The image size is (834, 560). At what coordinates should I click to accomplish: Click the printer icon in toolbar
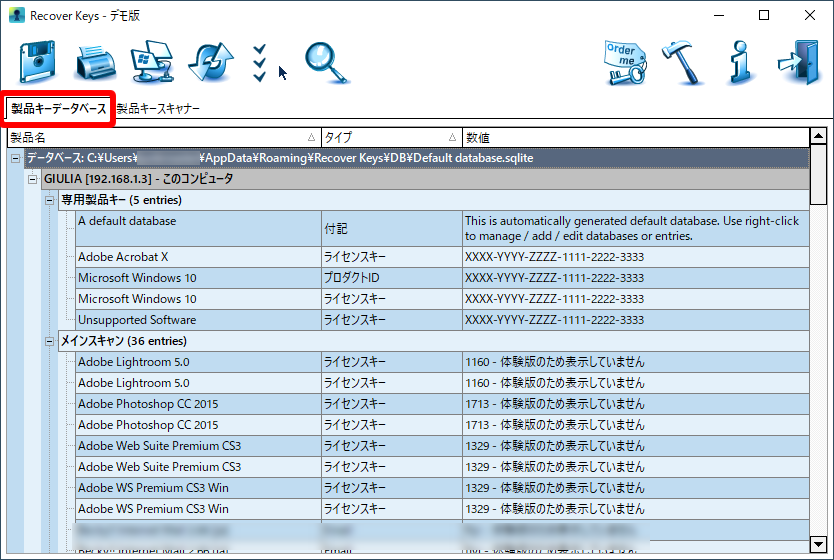click(96, 63)
